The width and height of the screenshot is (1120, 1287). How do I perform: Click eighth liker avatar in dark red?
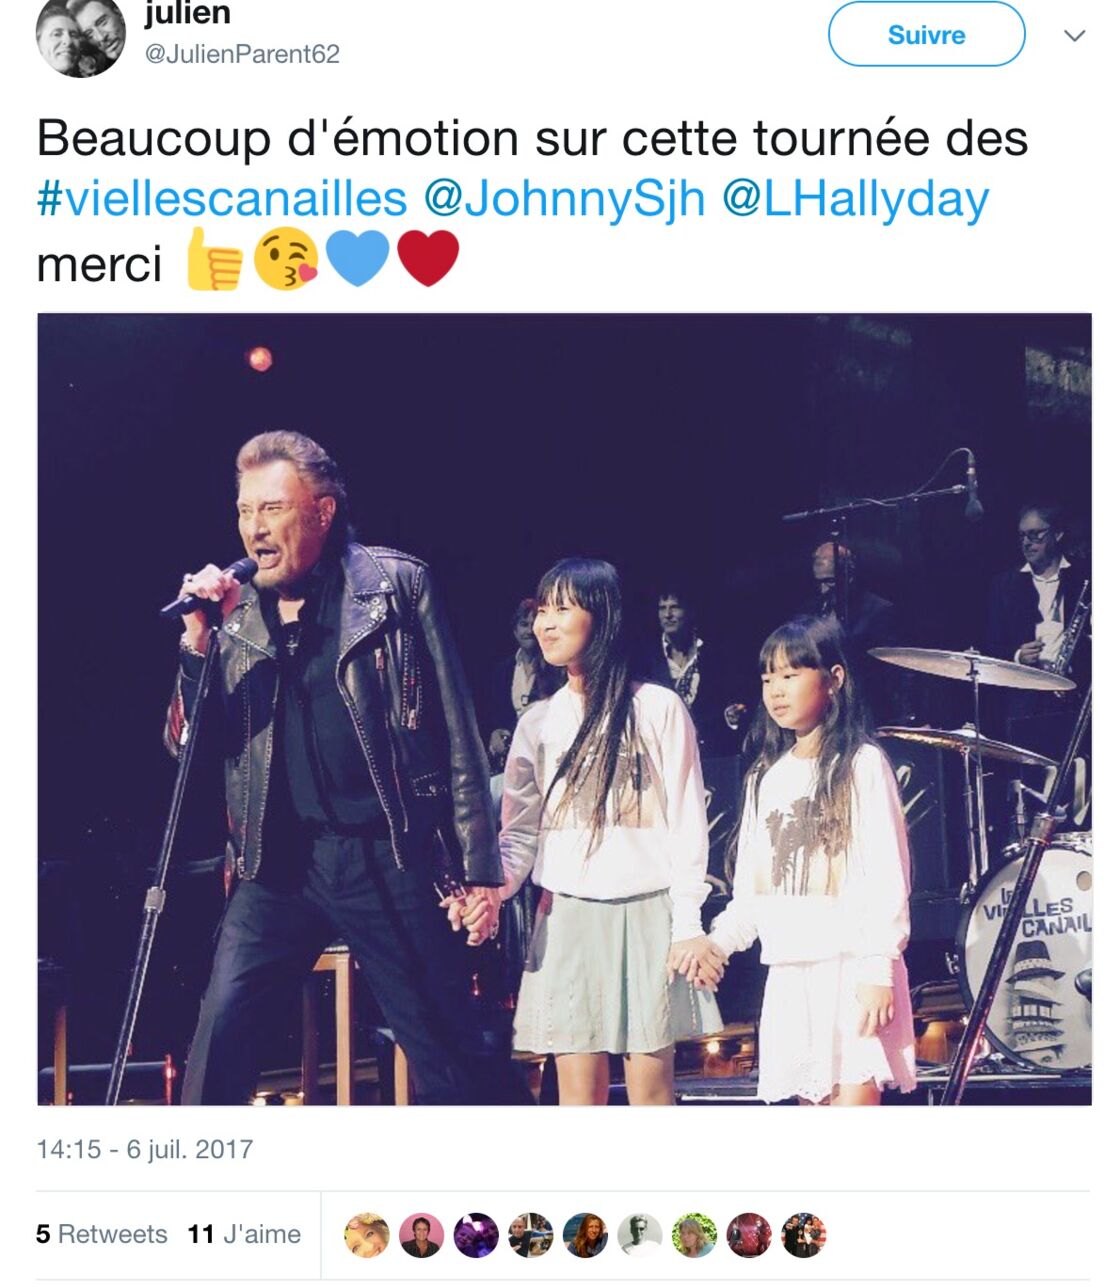pos(749,1235)
